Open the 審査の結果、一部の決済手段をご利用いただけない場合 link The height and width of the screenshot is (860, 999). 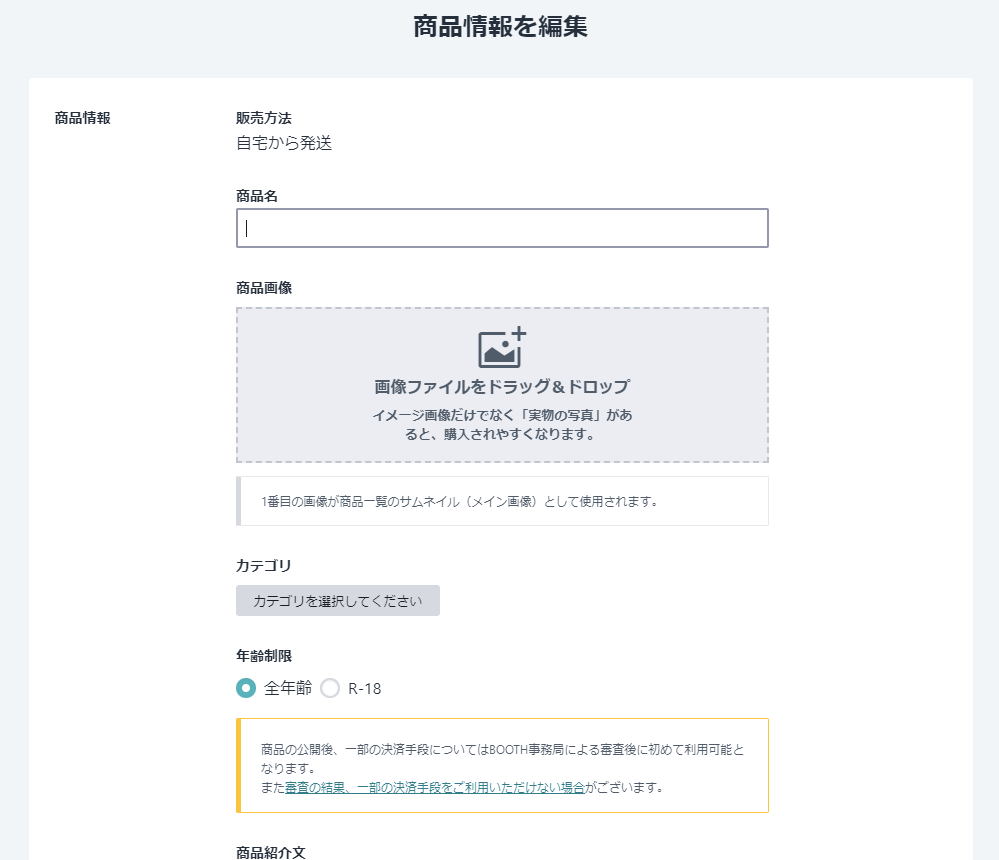[435, 787]
